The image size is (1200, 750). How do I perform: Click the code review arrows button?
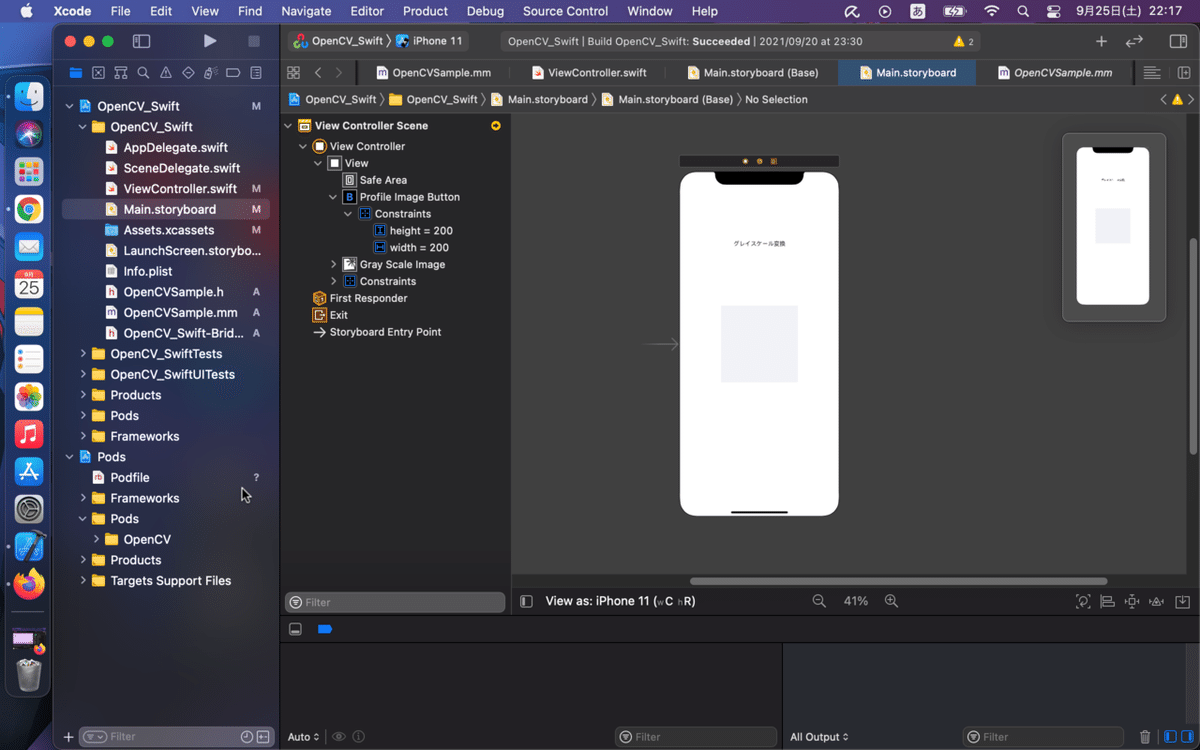(x=1134, y=41)
